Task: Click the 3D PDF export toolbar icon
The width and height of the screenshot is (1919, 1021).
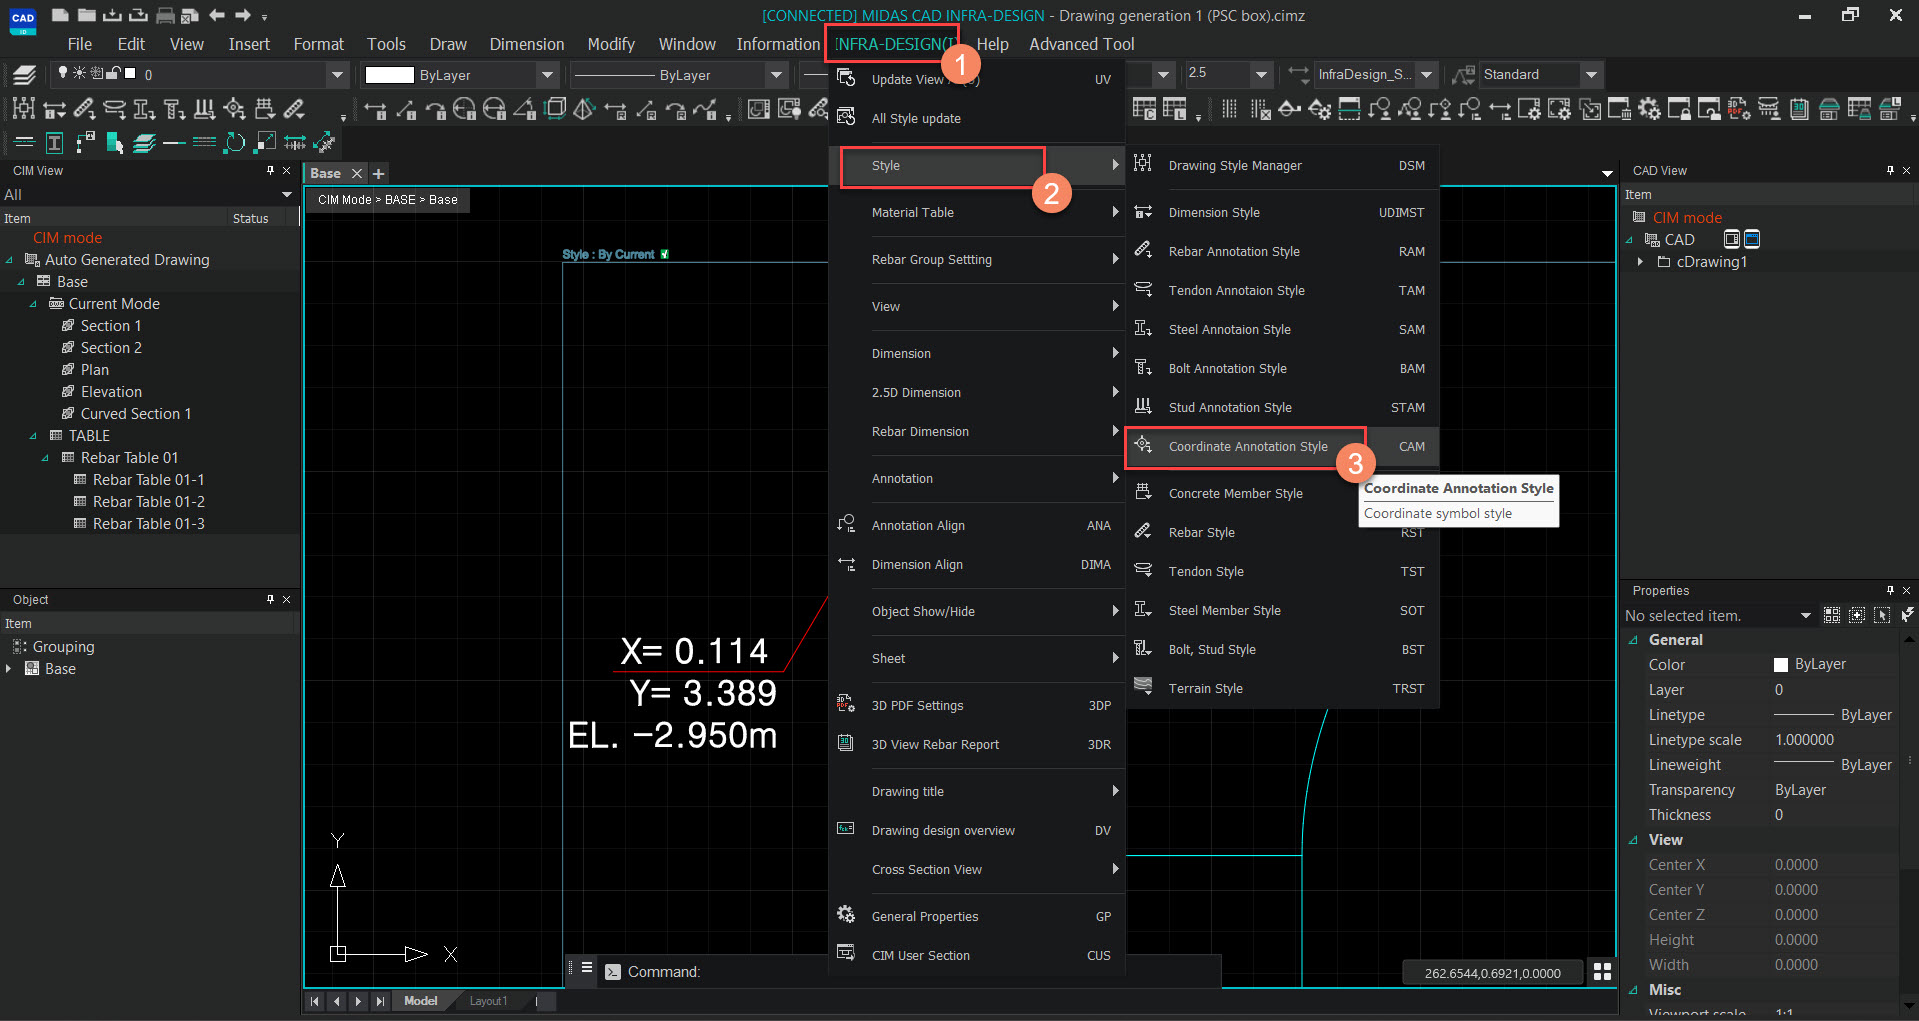Action: click(x=1739, y=109)
